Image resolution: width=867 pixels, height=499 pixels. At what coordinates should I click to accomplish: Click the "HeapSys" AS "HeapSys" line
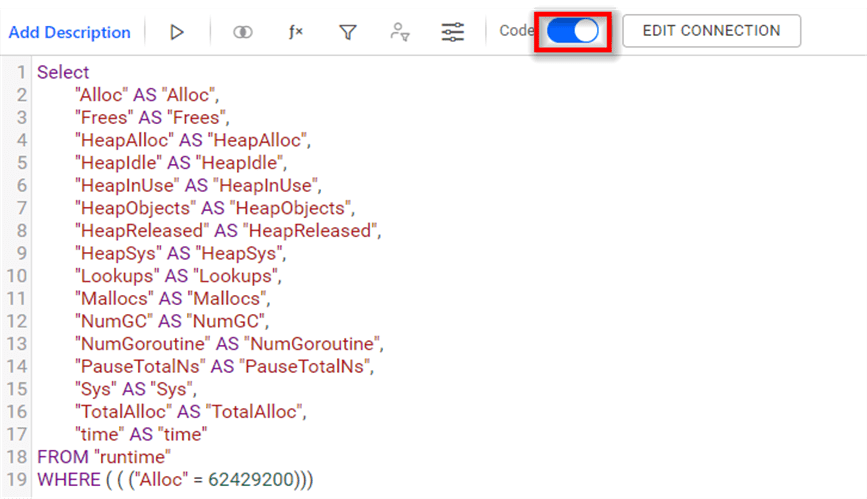[x=180, y=253]
